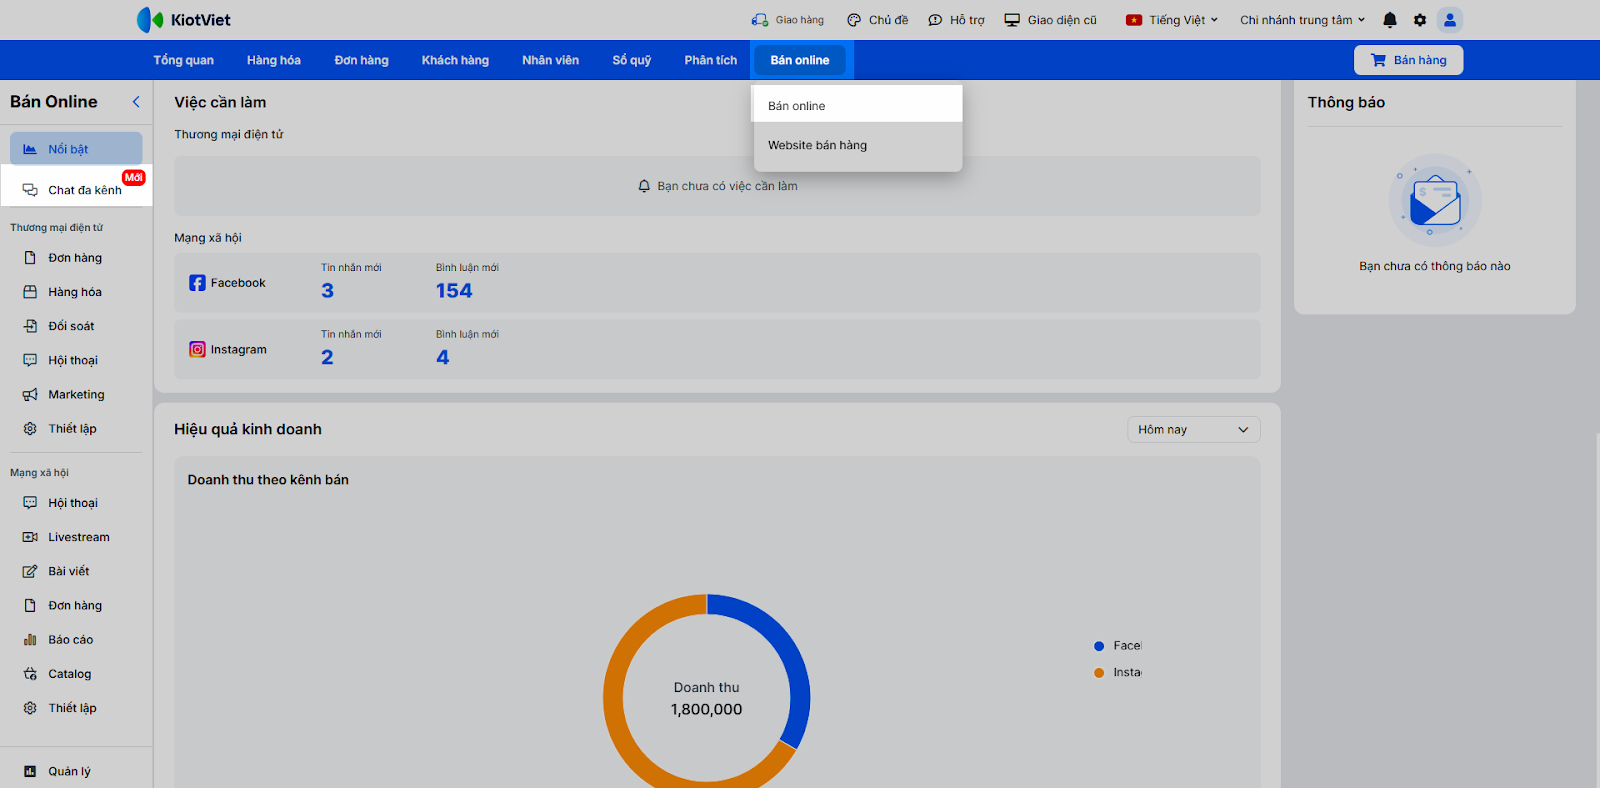Screen dimensions: 1600x788
Task: Open the Tiếng Việt language dropdown
Action: 1172,20
